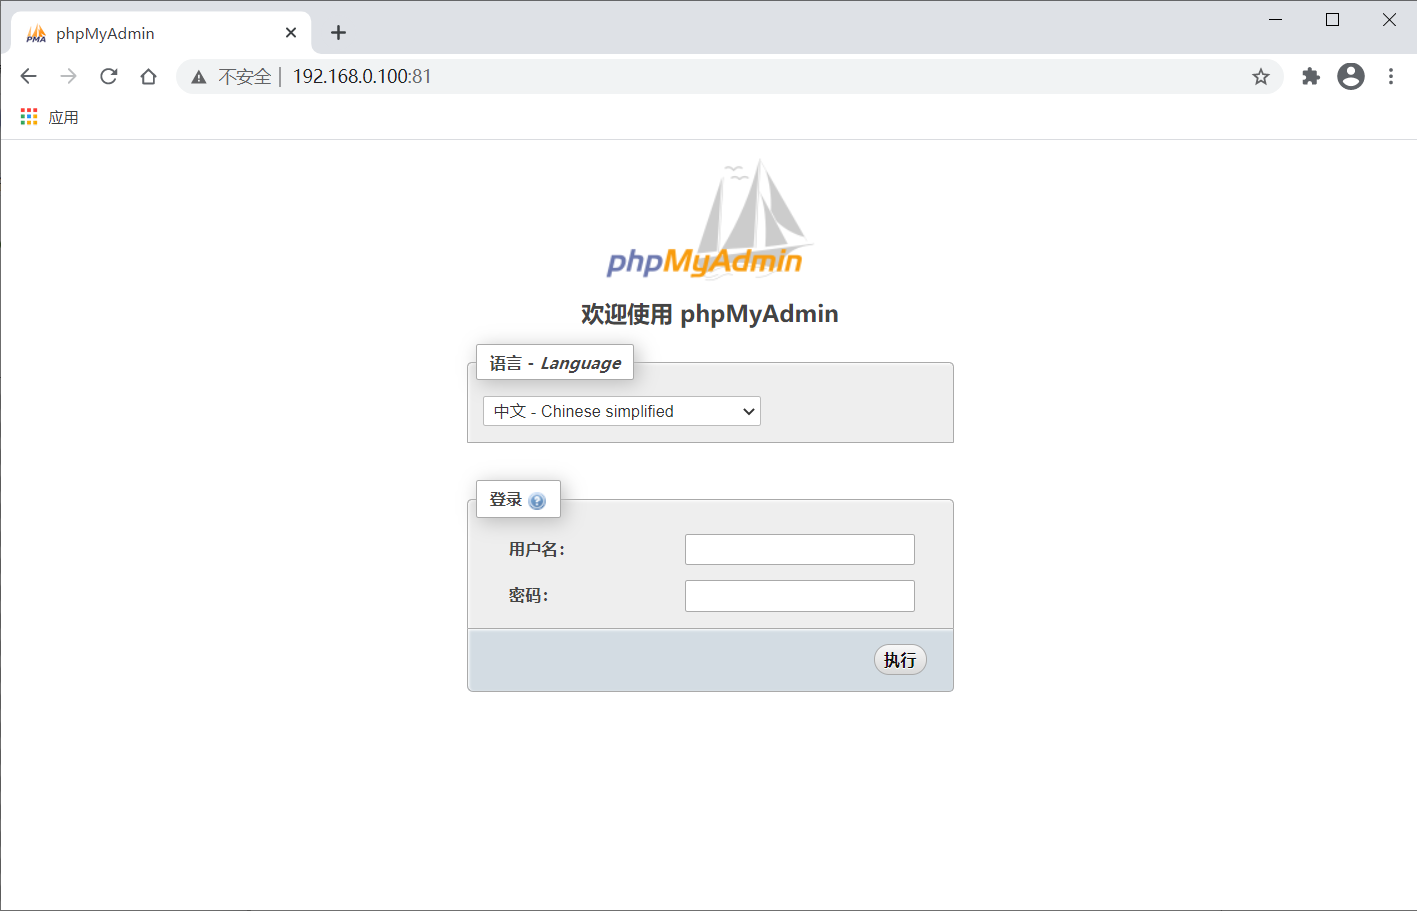Click the 应用 bookmarks label

pos(63,118)
